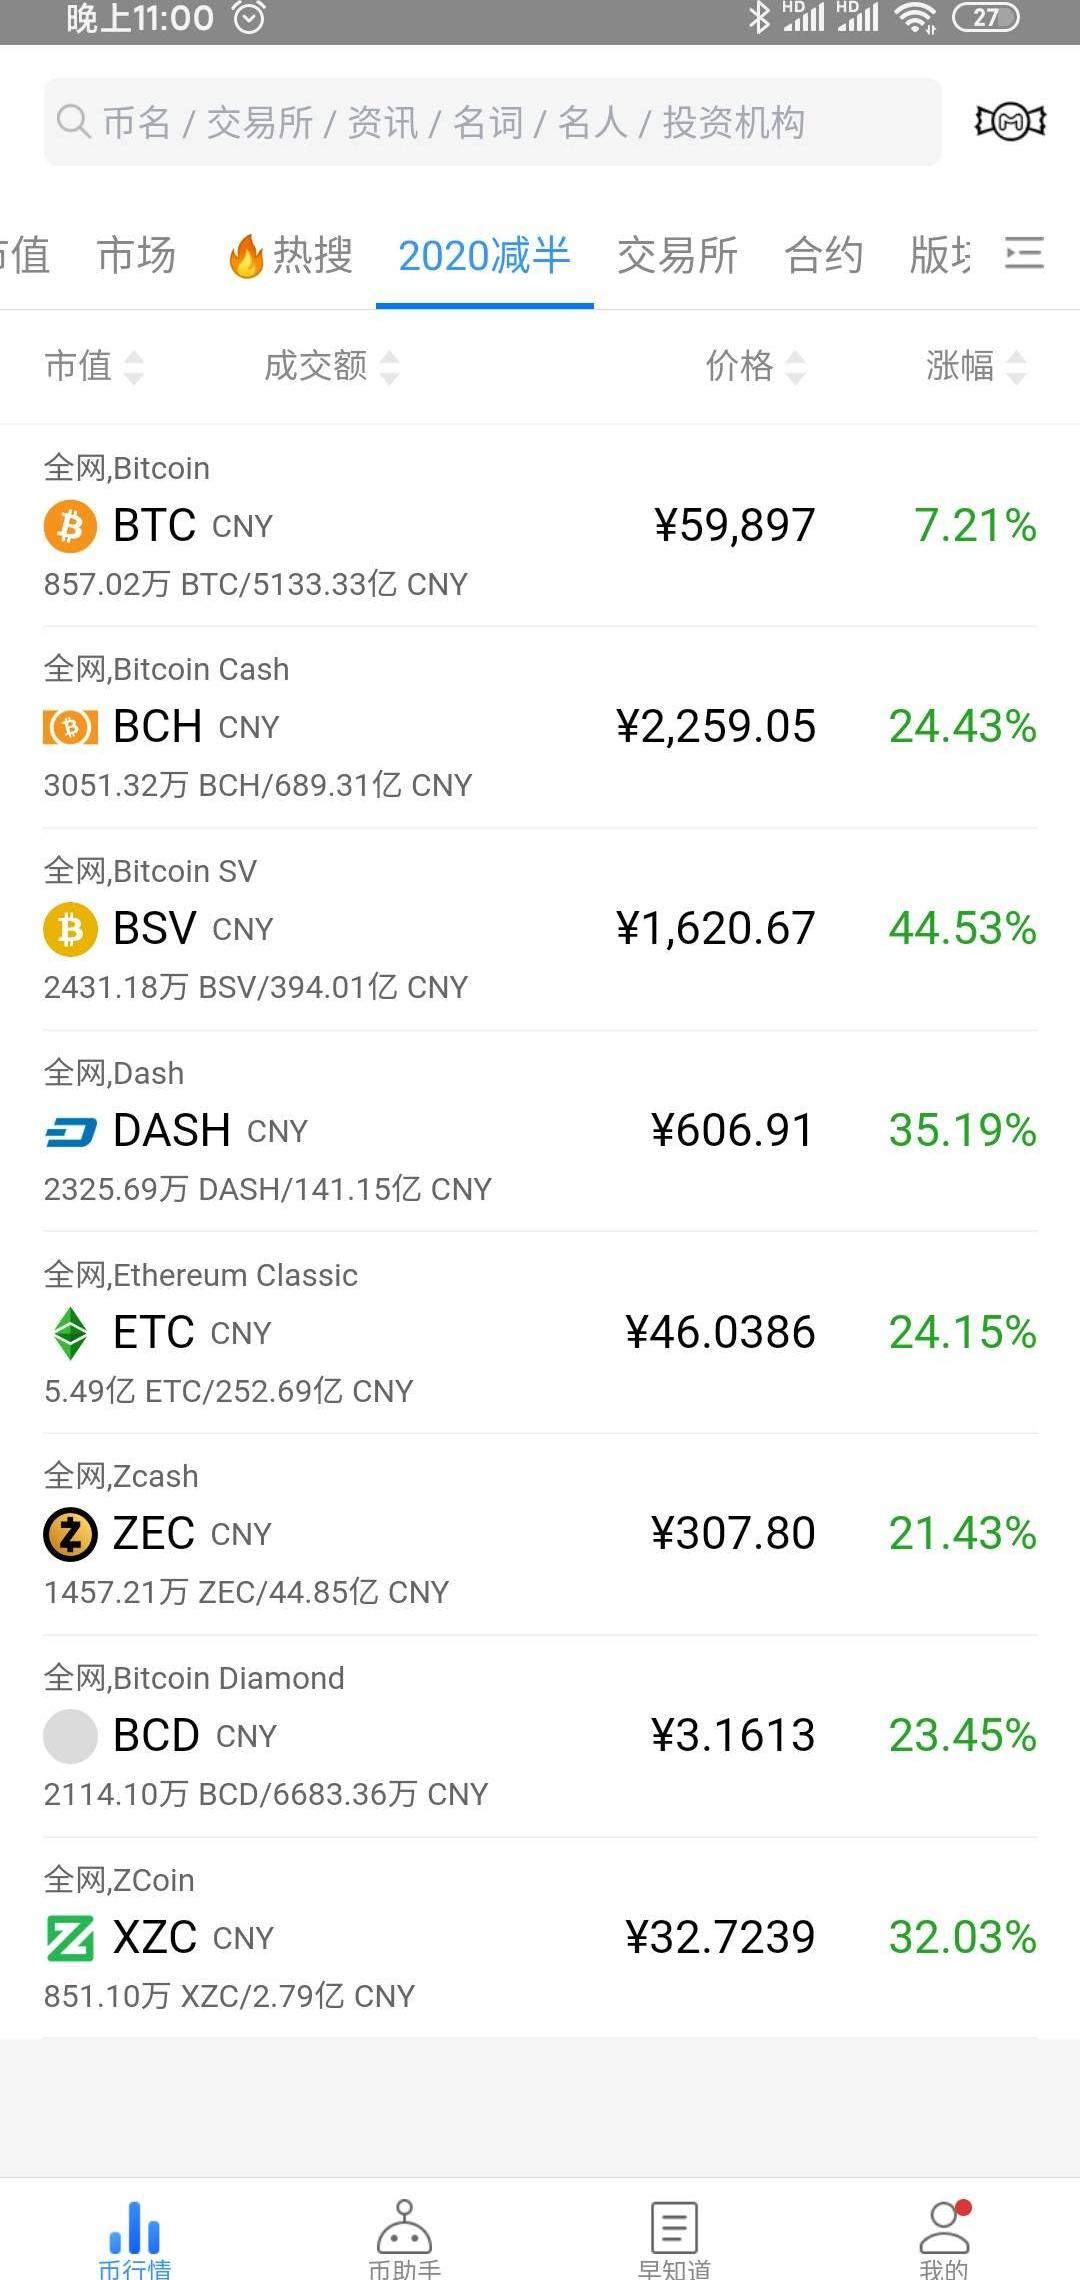Viewport: 1080px width, 2280px height.
Task: Toggle sorting by 涨幅 column
Action: point(975,366)
